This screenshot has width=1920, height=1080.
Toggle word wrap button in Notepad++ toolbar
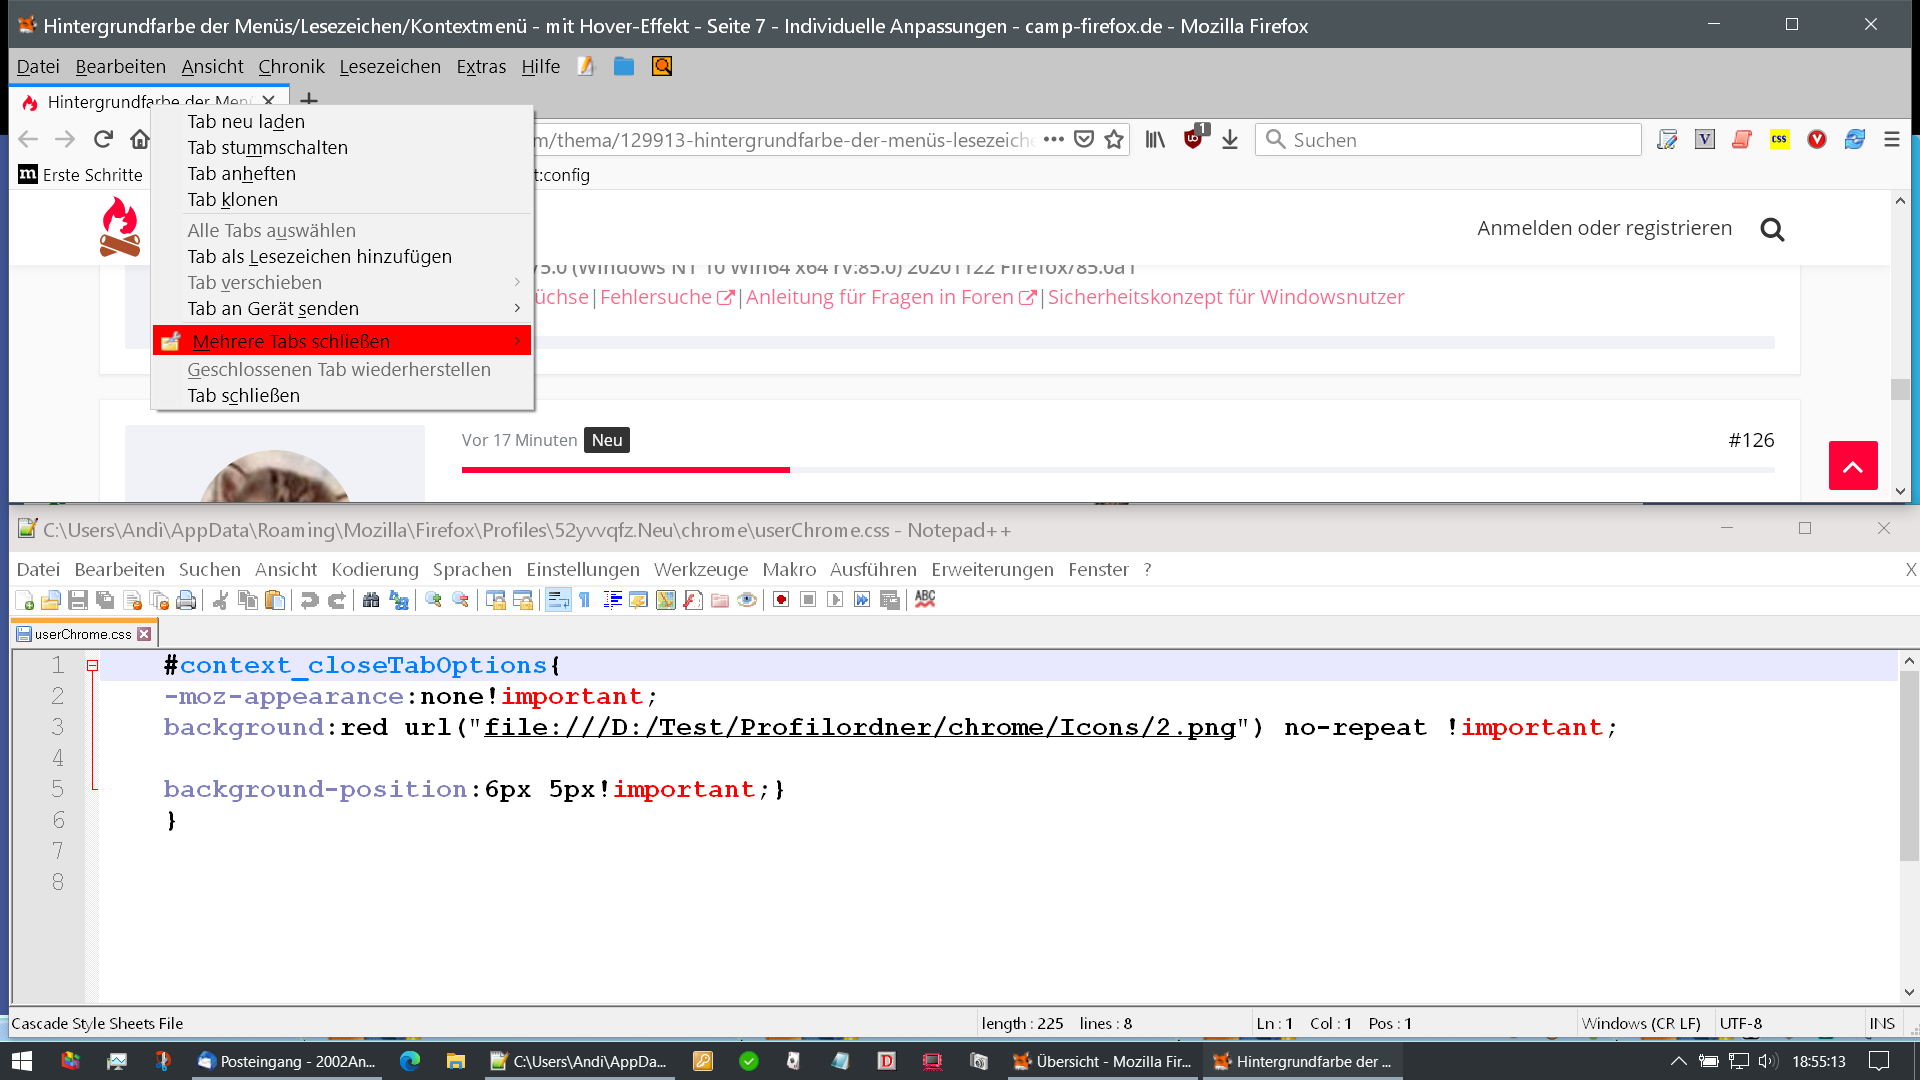[558, 600]
